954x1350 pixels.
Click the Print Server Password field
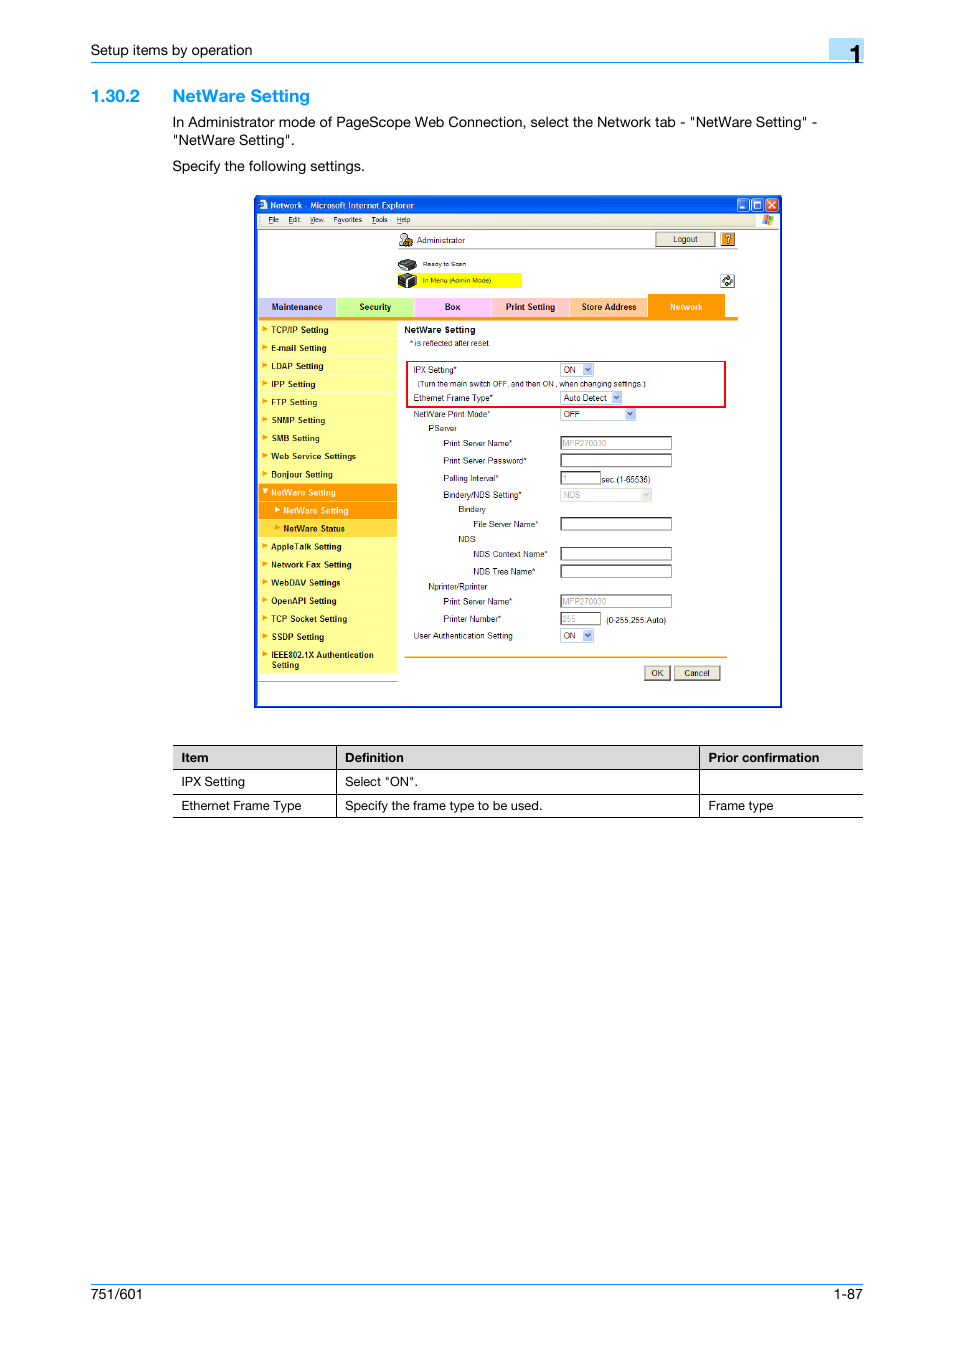[x=616, y=461]
